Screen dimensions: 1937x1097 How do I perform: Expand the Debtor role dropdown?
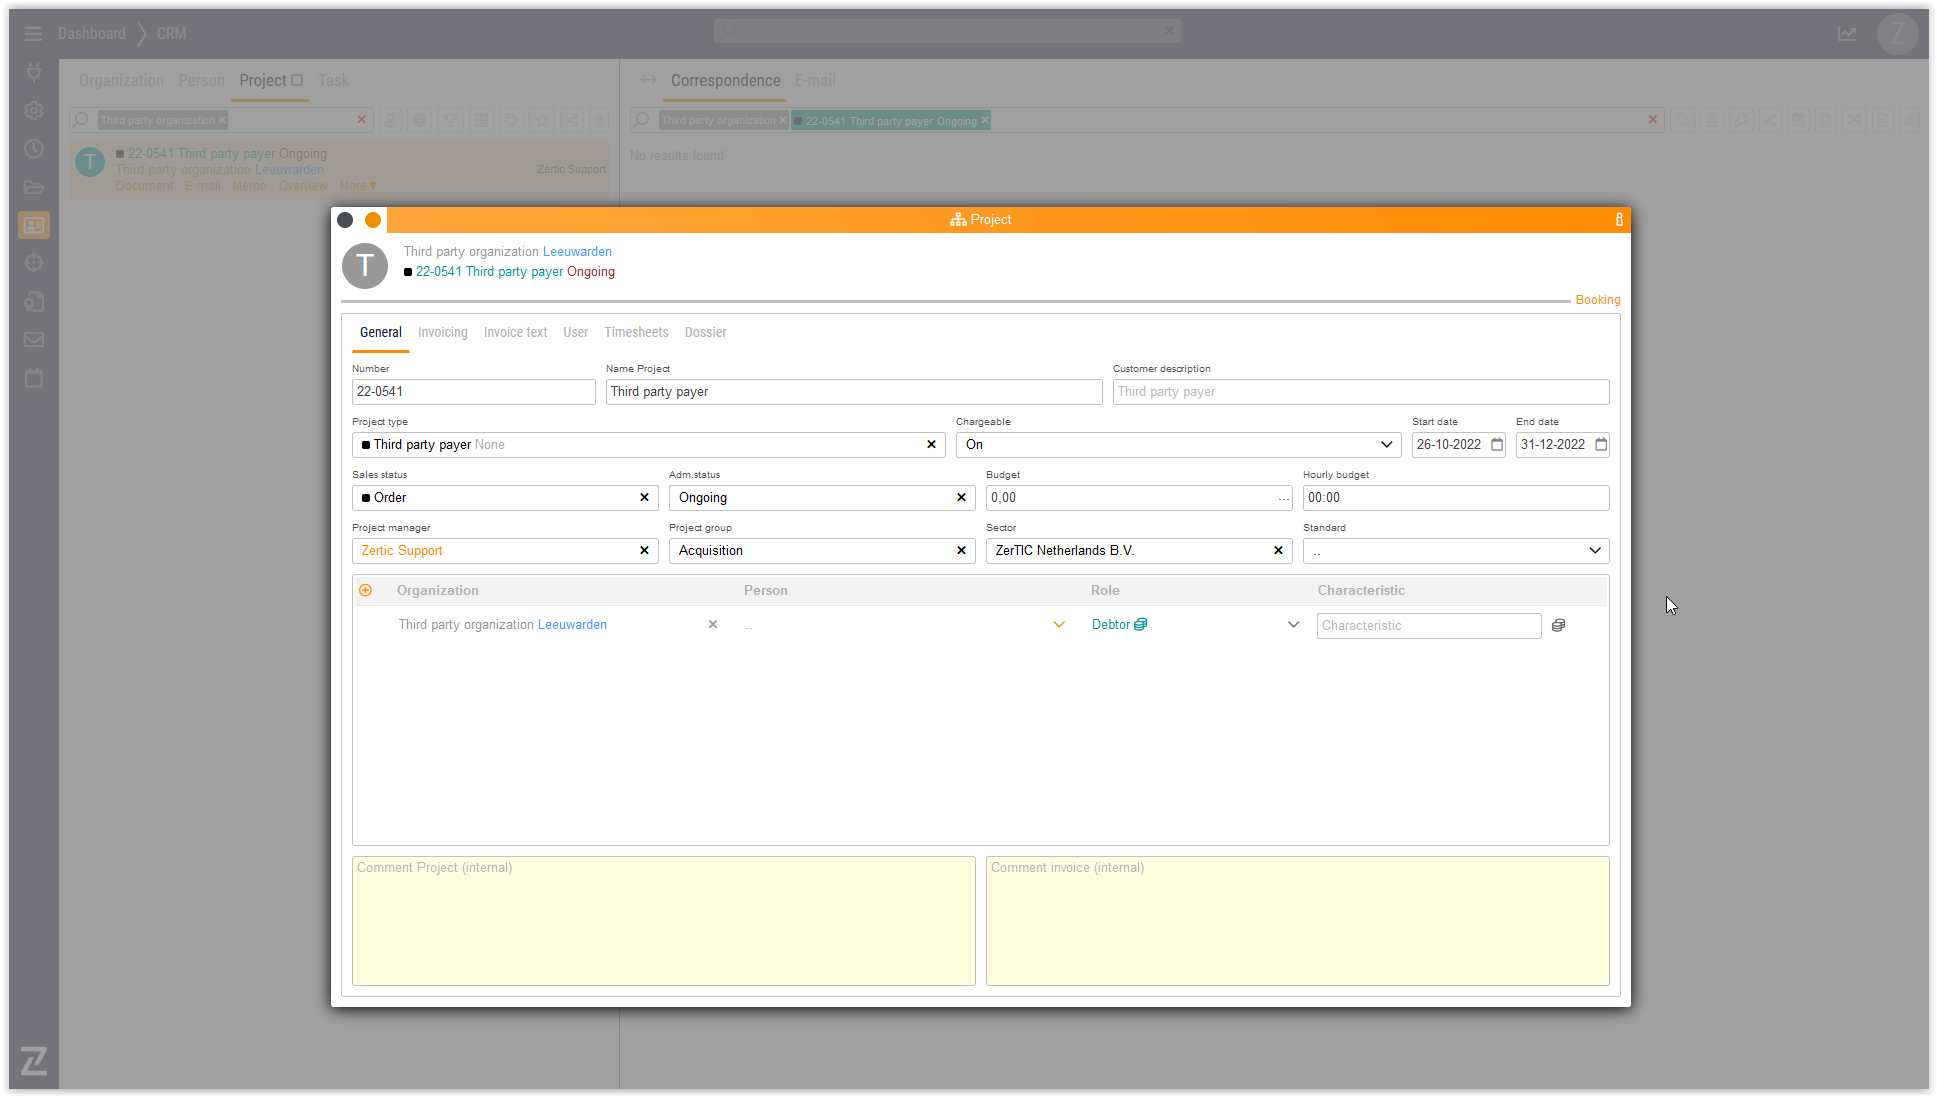[x=1293, y=624]
